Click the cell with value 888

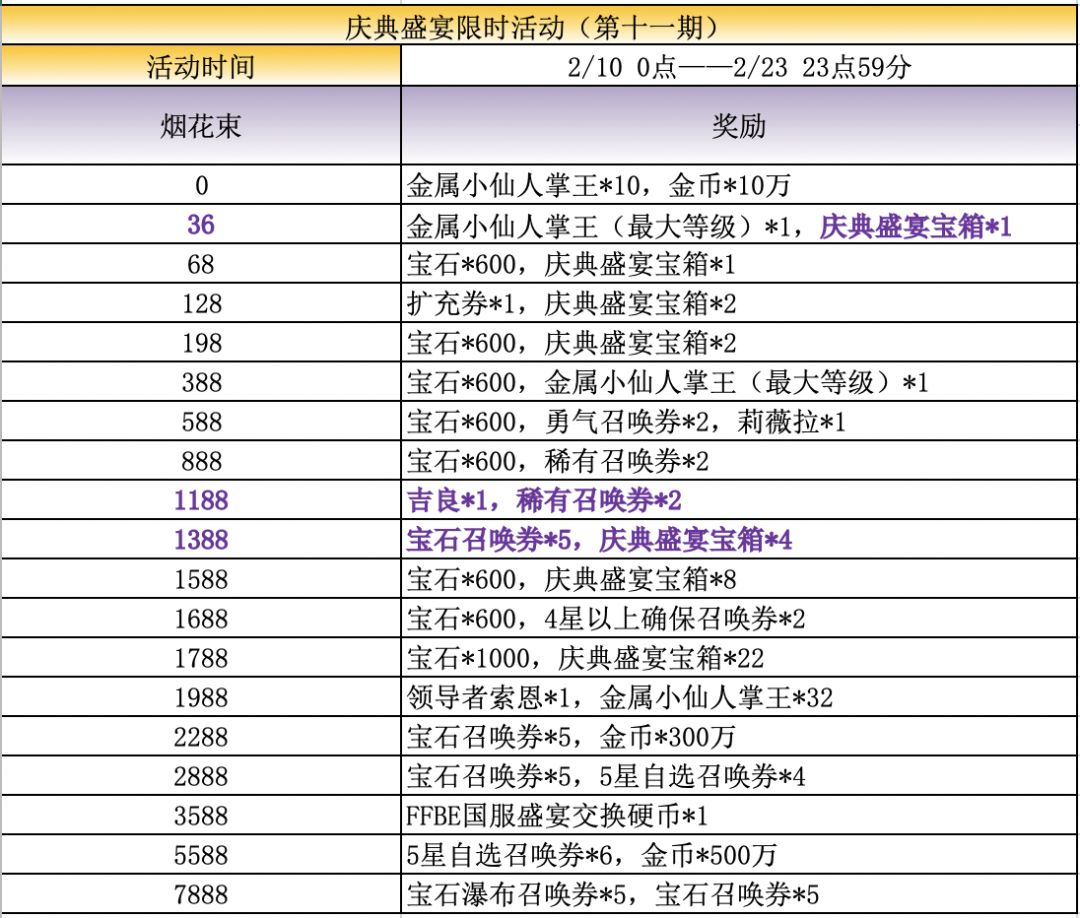(x=200, y=461)
